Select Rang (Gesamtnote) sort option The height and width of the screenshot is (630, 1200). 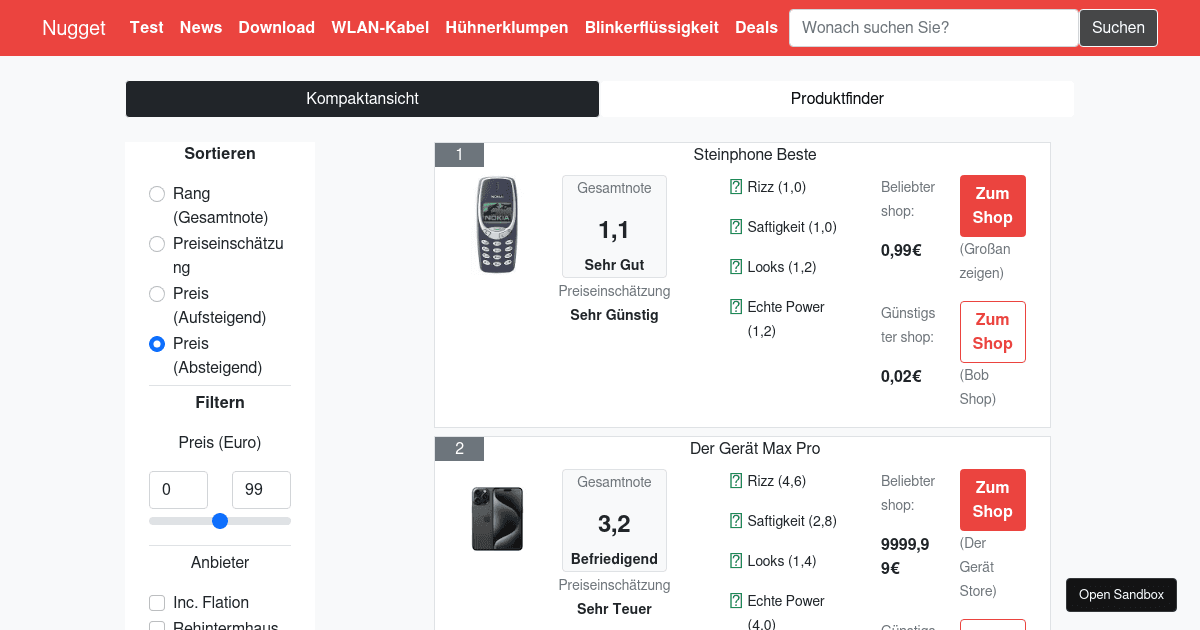point(157,194)
